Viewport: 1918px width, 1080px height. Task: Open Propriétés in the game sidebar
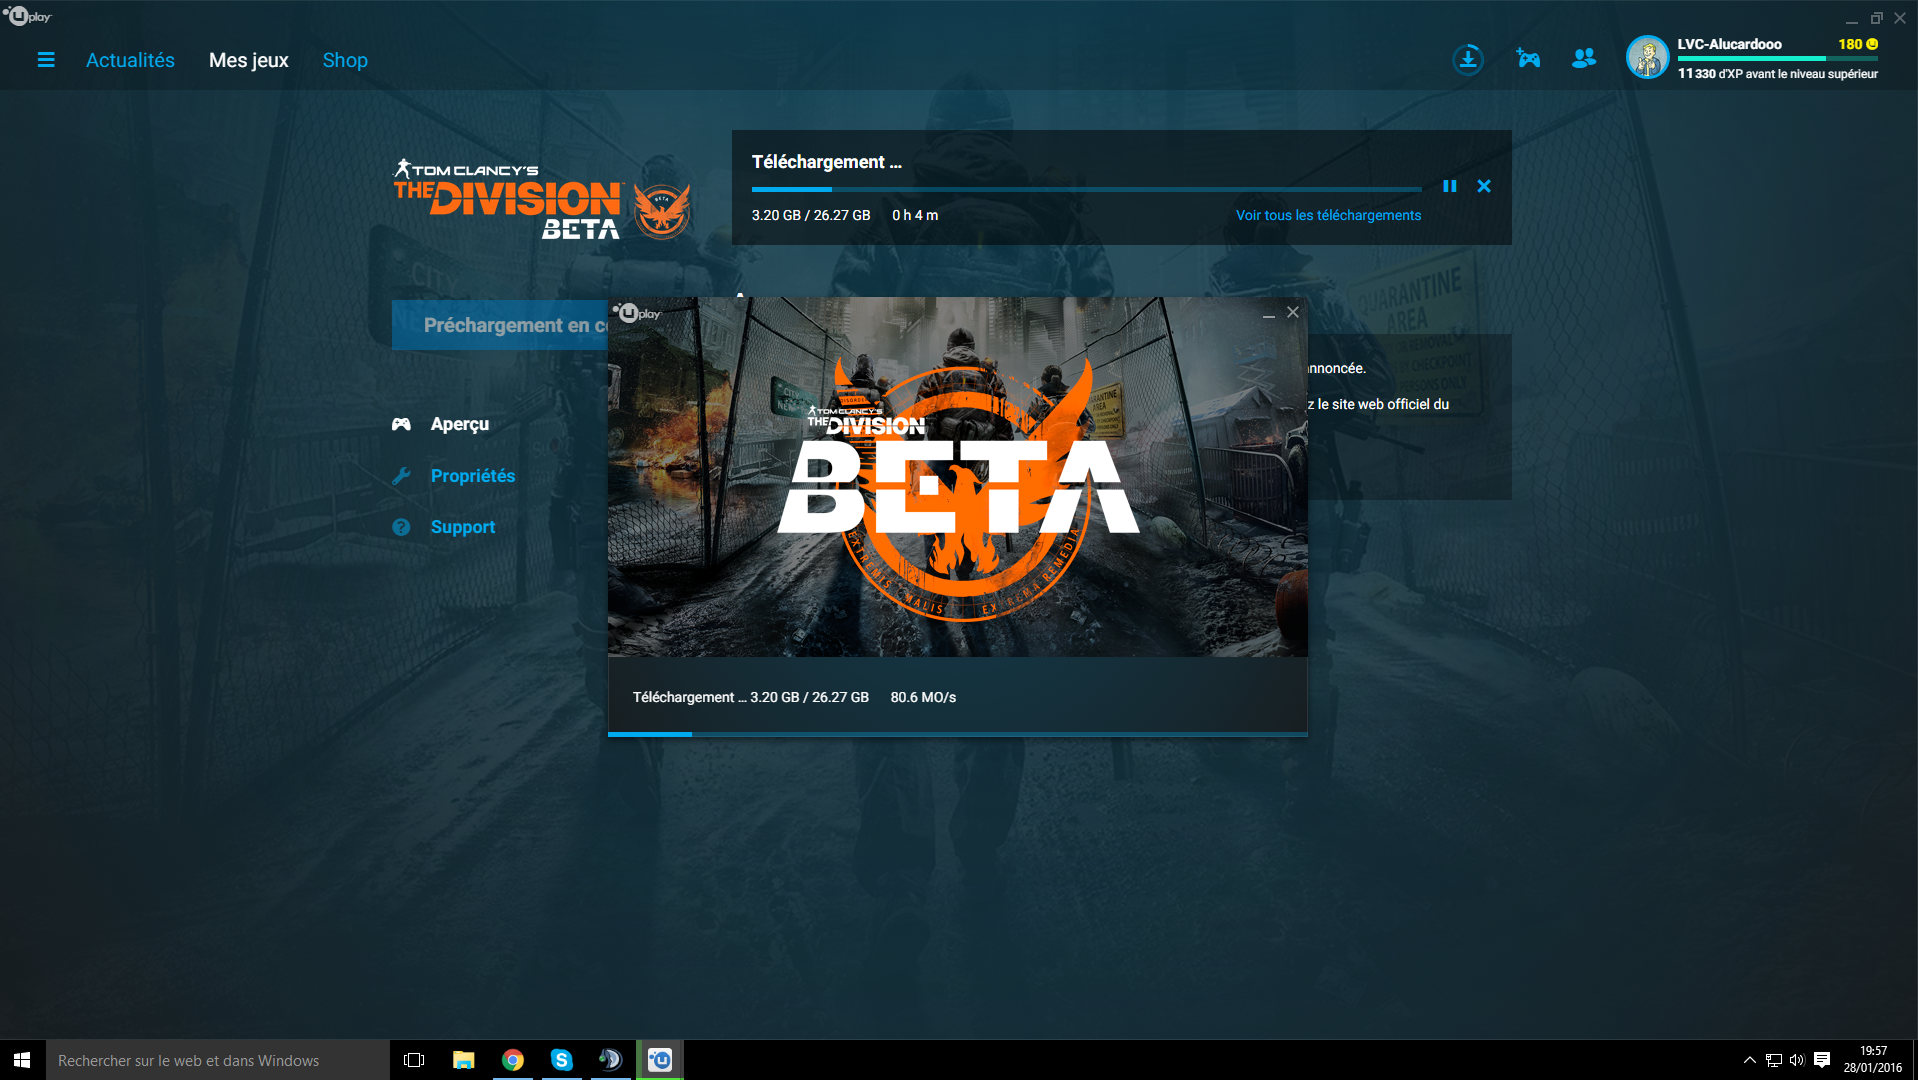[473, 476]
